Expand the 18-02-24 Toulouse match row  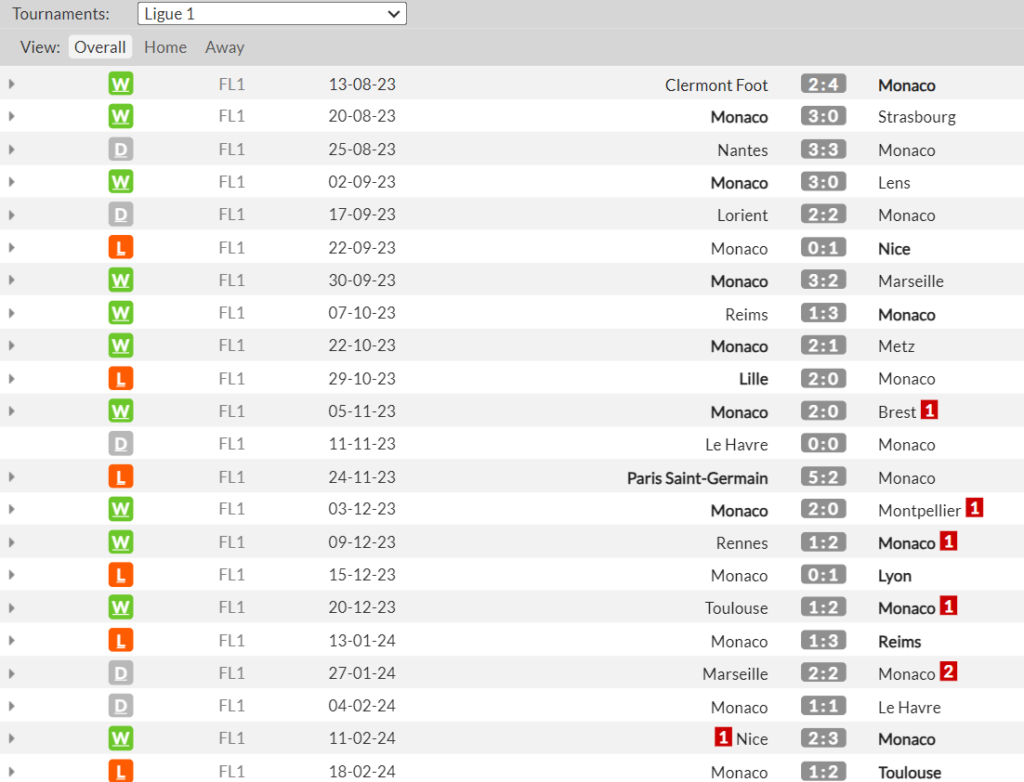pyautogui.click(x=12, y=772)
